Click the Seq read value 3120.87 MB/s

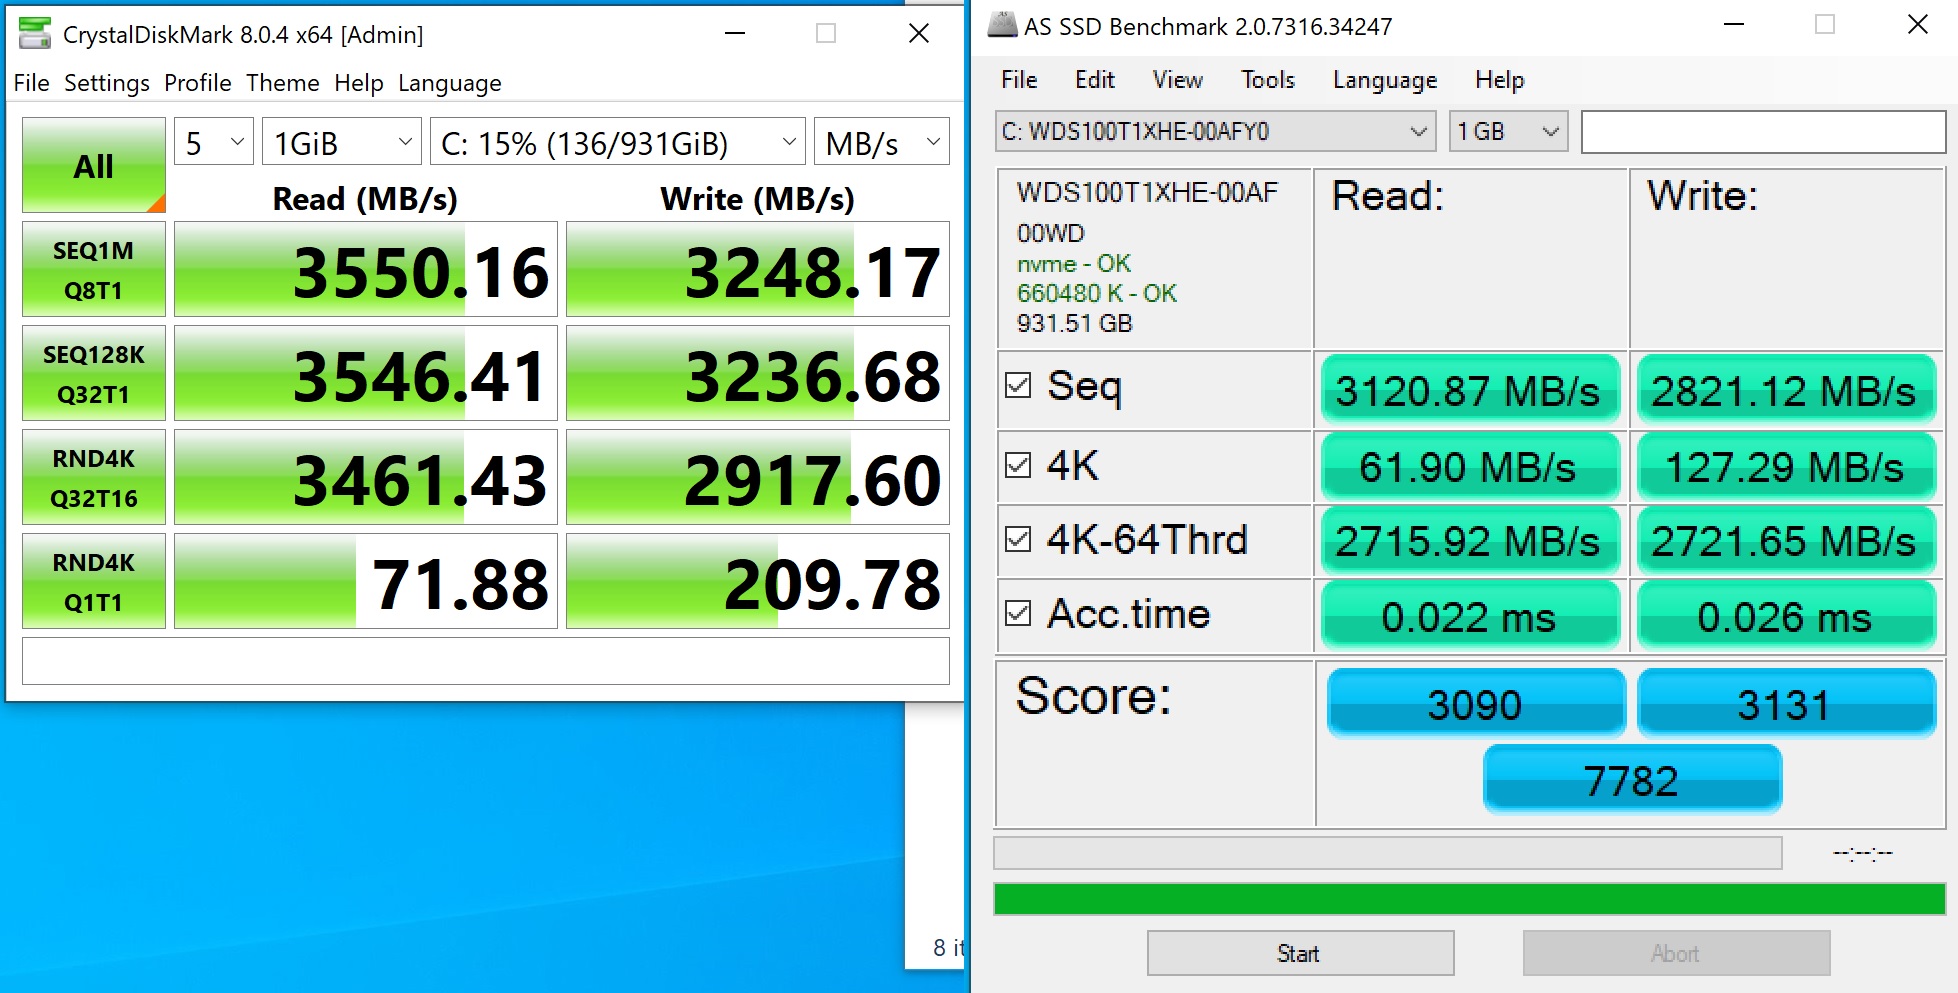[1469, 389]
